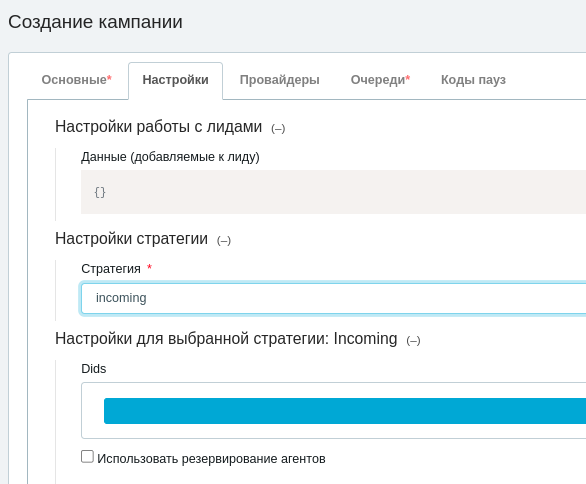Click the Стратегия label
586x484 pixels.
click(111, 269)
